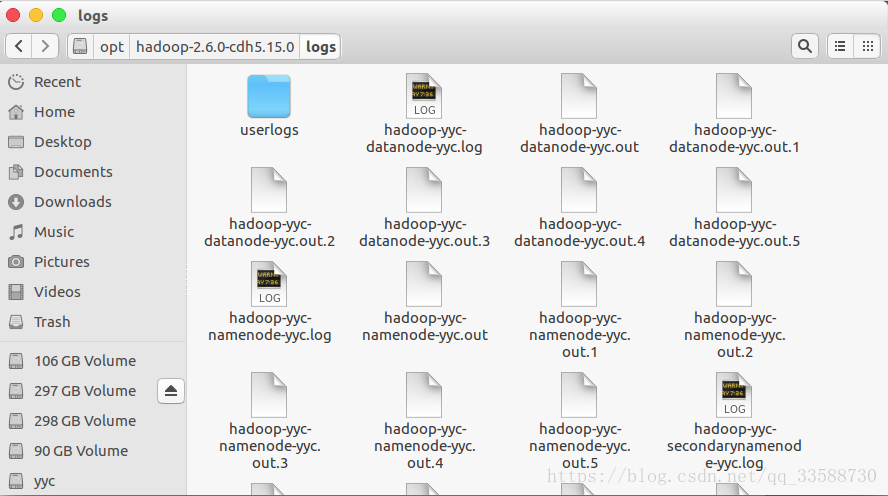888x496 pixels.
Task: Switch to list view
Action: [x=840, y=46]
